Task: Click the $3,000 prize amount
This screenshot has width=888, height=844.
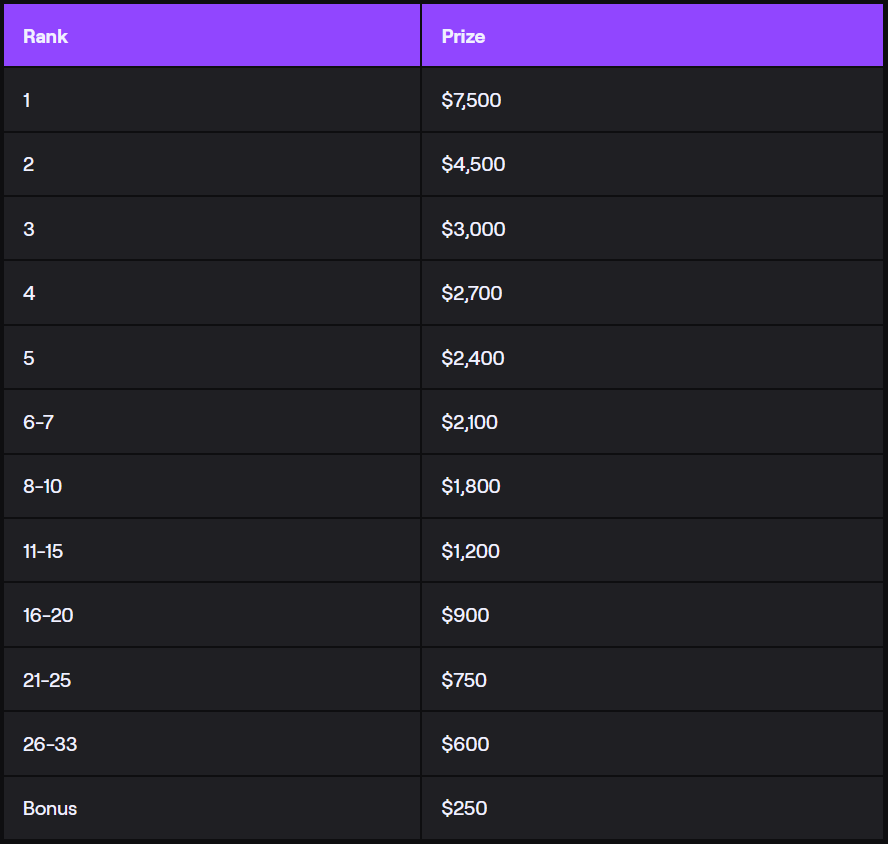Action: 473,229
